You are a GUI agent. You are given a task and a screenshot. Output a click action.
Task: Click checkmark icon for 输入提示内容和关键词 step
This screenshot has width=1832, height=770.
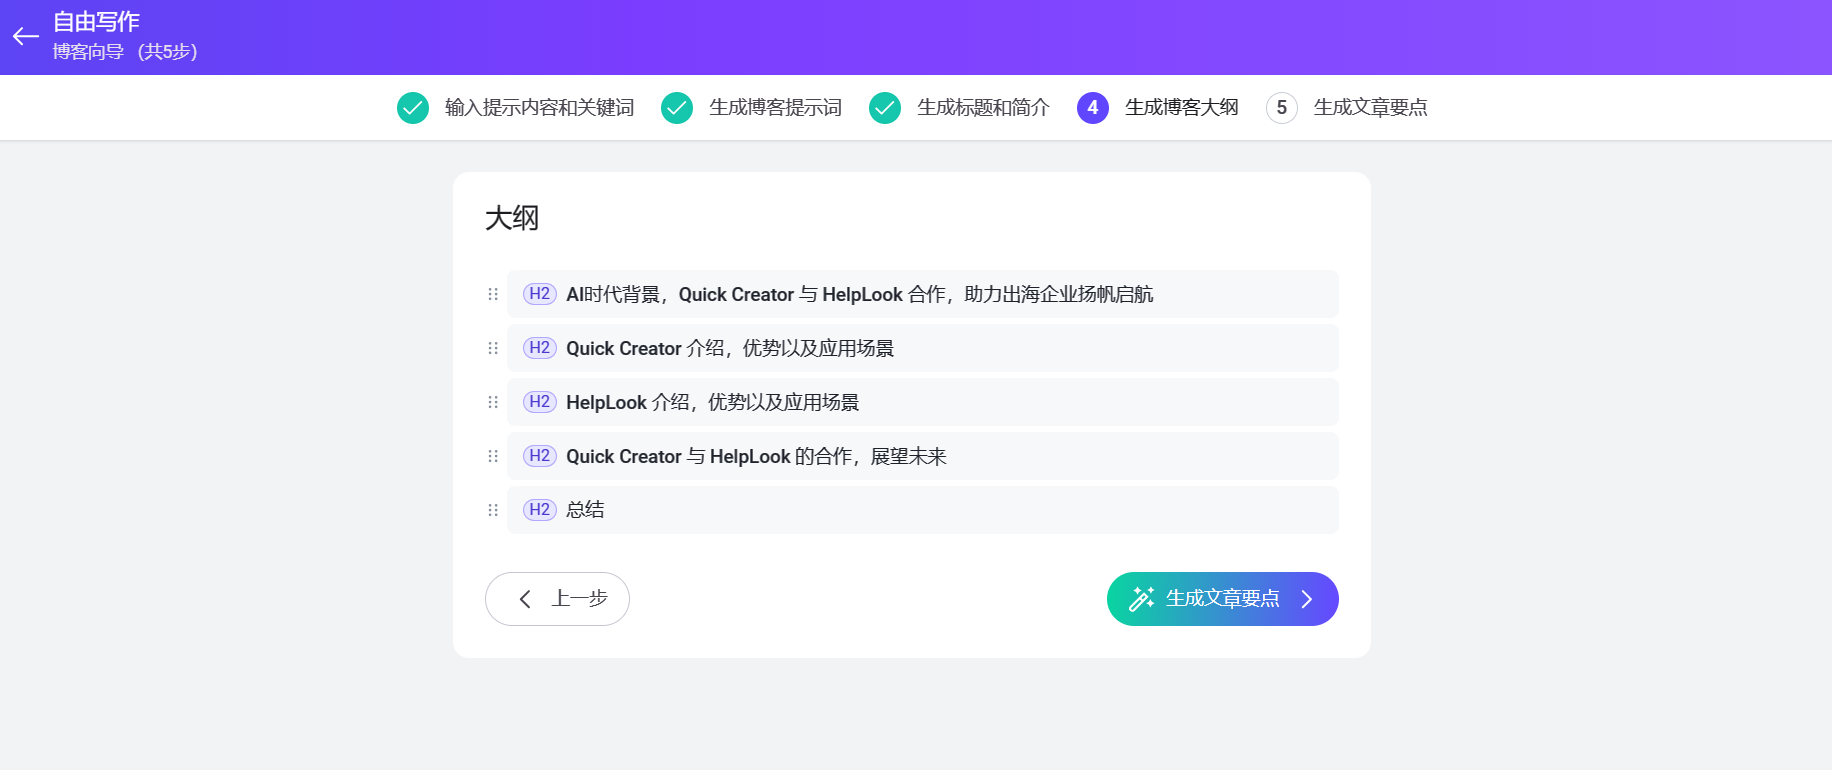pyautogui.click(x=413, y=108)
